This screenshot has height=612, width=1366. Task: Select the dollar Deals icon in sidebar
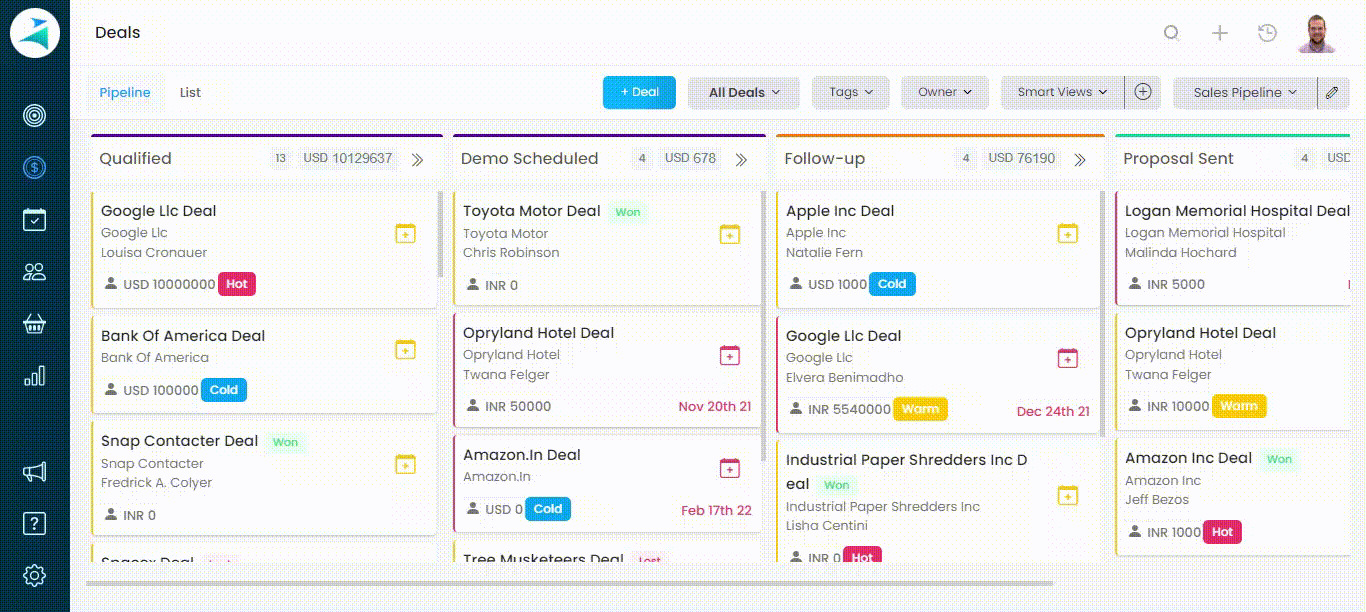click(x=35, y=167)
